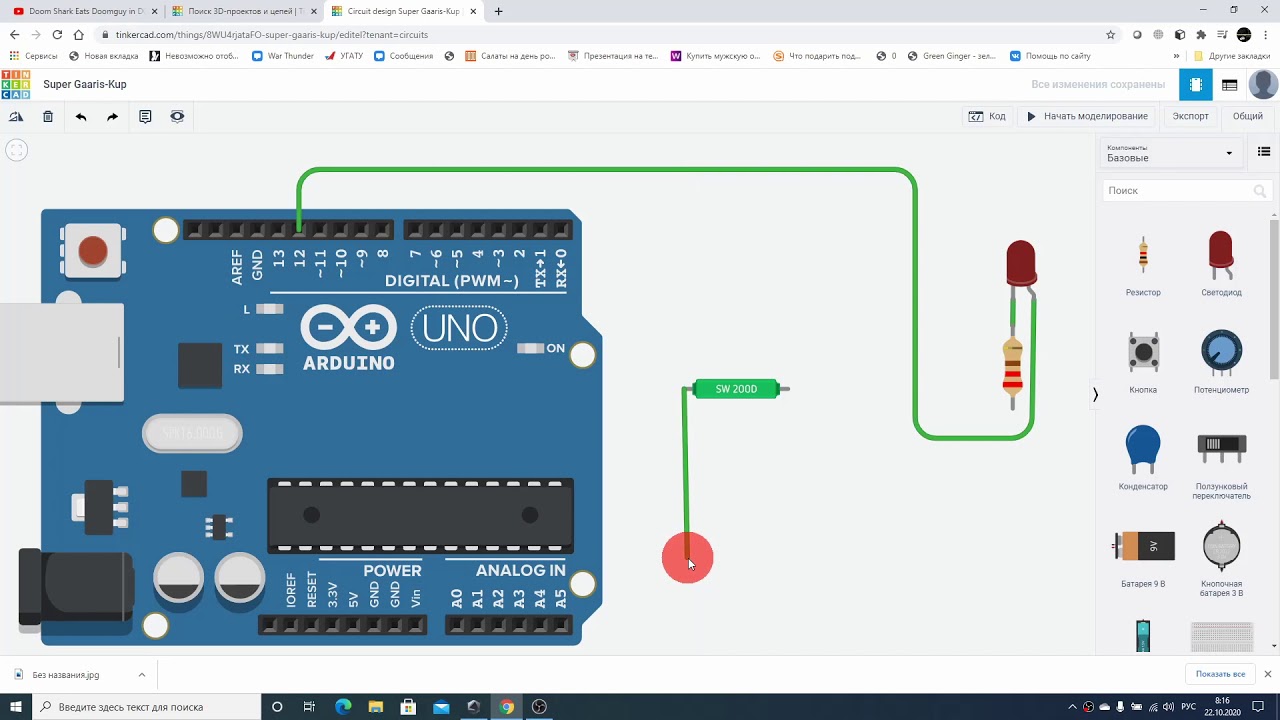Open Microsoft Edge from taskbar
The image size is (1280, 720).
coord(343,707)
